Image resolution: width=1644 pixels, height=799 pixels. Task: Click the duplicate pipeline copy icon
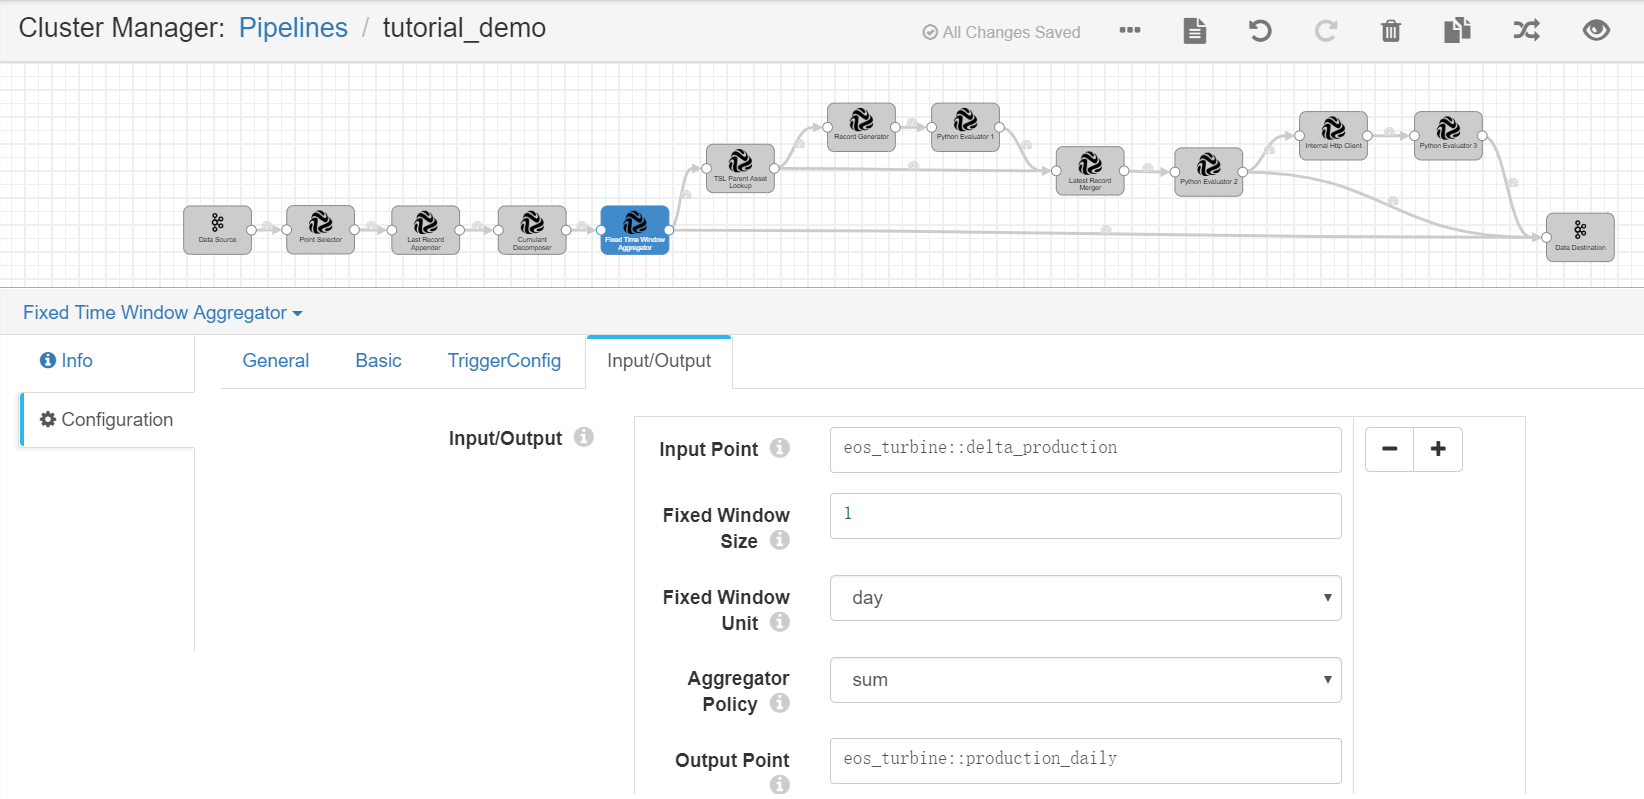pyautogui.click(x=1457, y=31)
